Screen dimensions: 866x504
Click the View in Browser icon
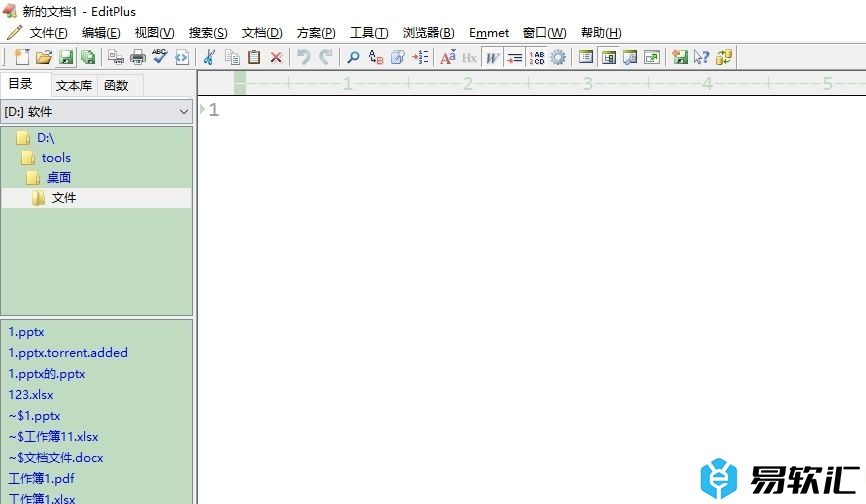182,57
